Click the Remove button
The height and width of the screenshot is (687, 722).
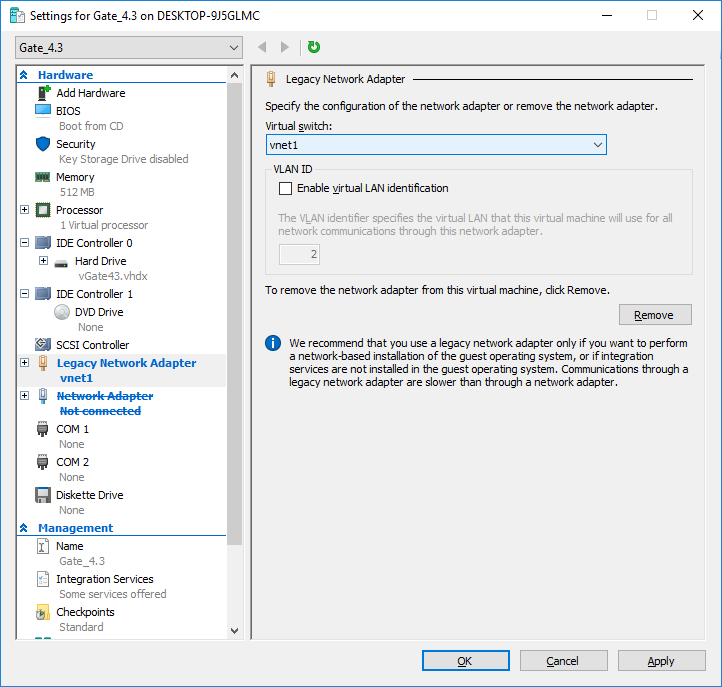655,314
